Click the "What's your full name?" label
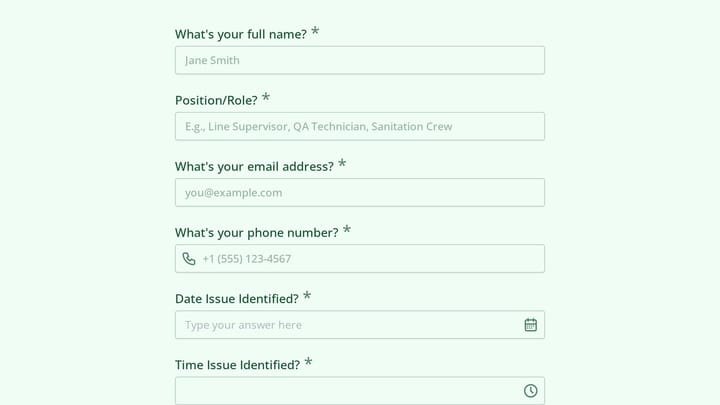 pyautogui.click(x=241, y=34)
